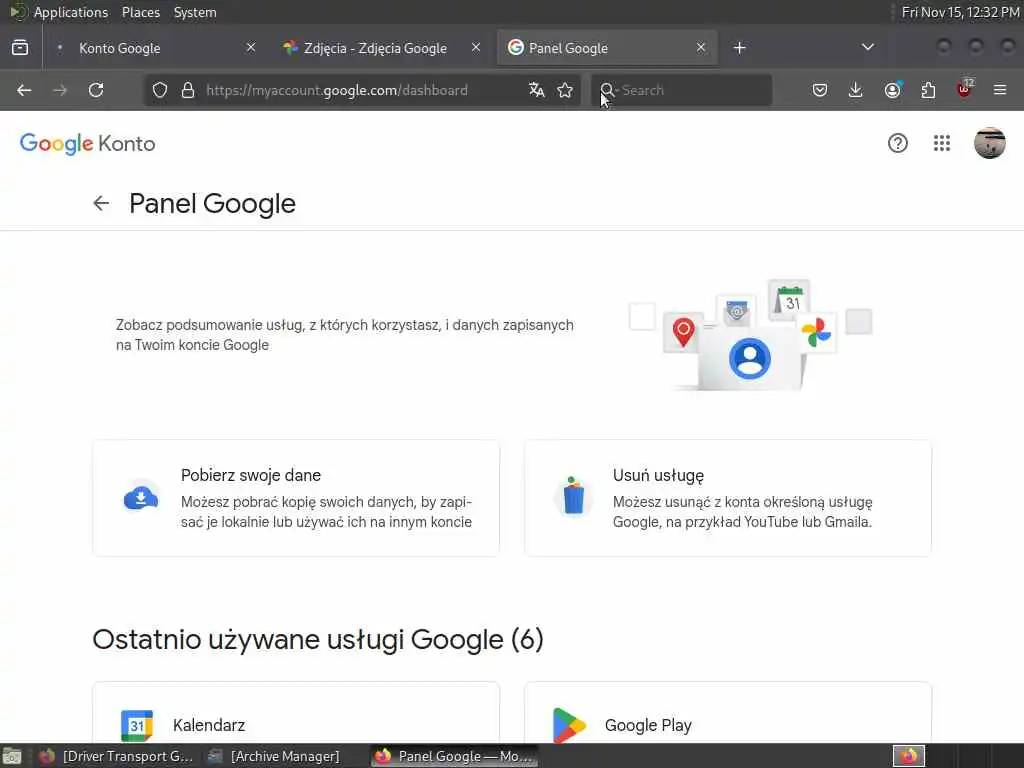
Task: Open the Firefox account icon in the toolbar
Action: coord(893,90)
